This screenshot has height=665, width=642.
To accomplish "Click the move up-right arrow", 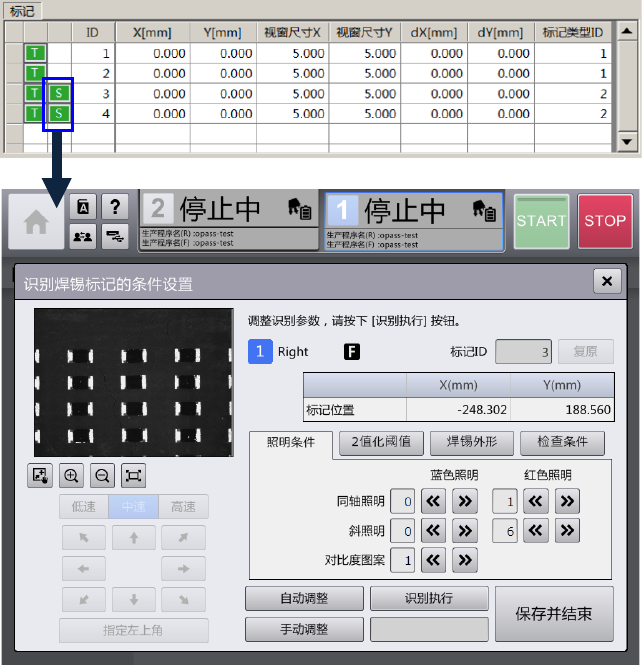I will pos(183,538).
